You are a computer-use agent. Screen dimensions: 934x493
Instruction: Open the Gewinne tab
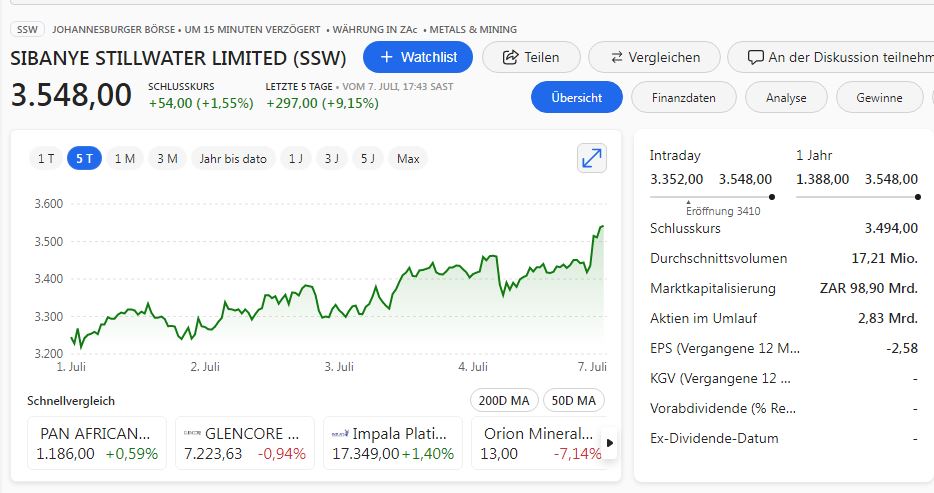point(879,98)
